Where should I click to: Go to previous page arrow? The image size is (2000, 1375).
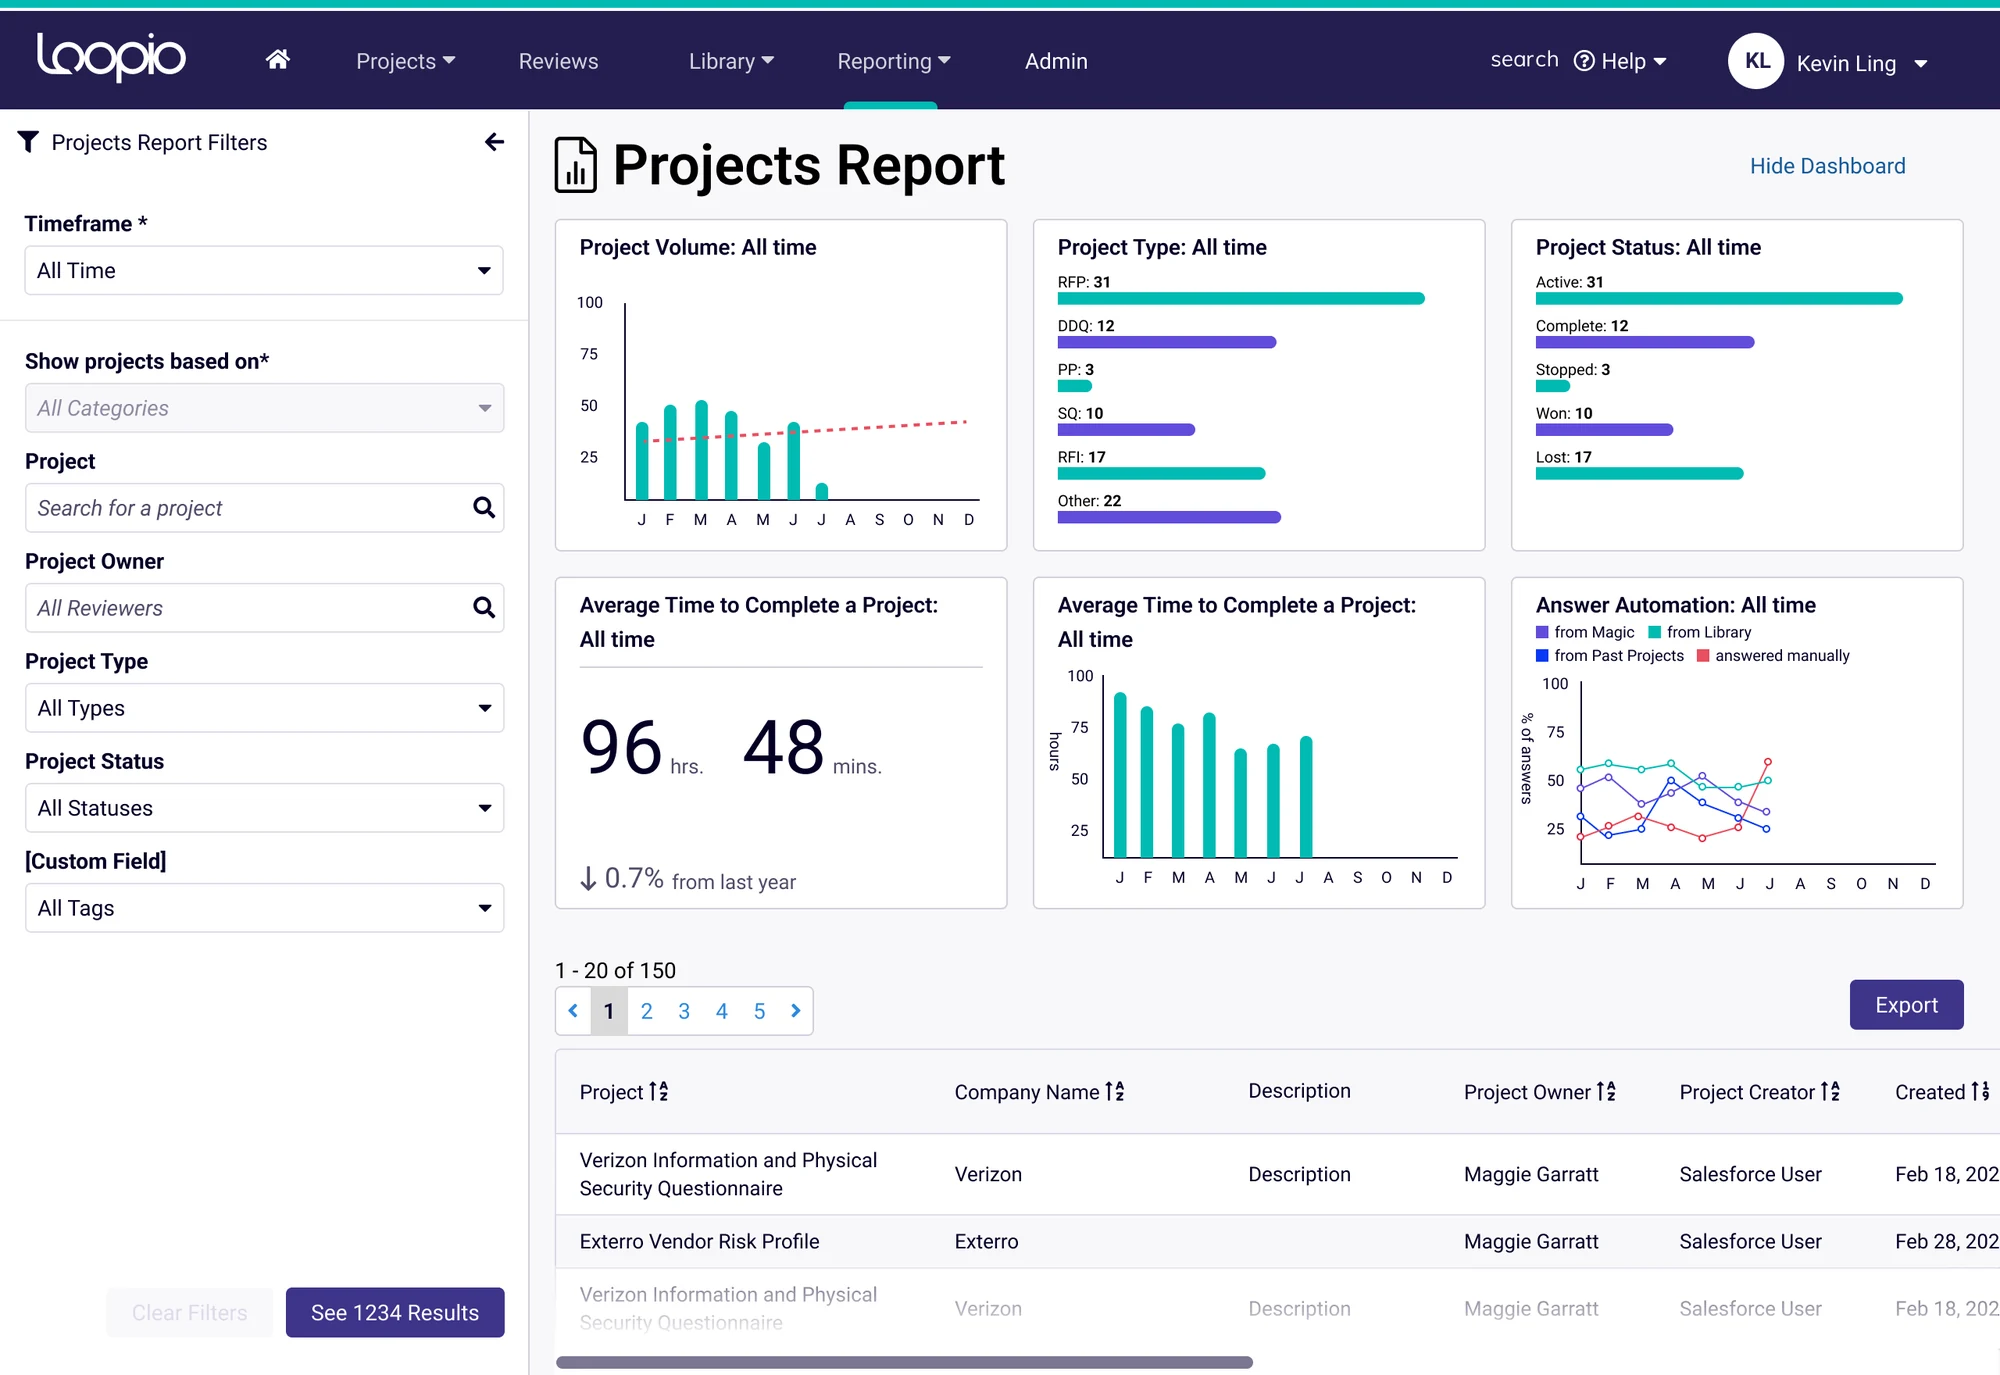573,1011
